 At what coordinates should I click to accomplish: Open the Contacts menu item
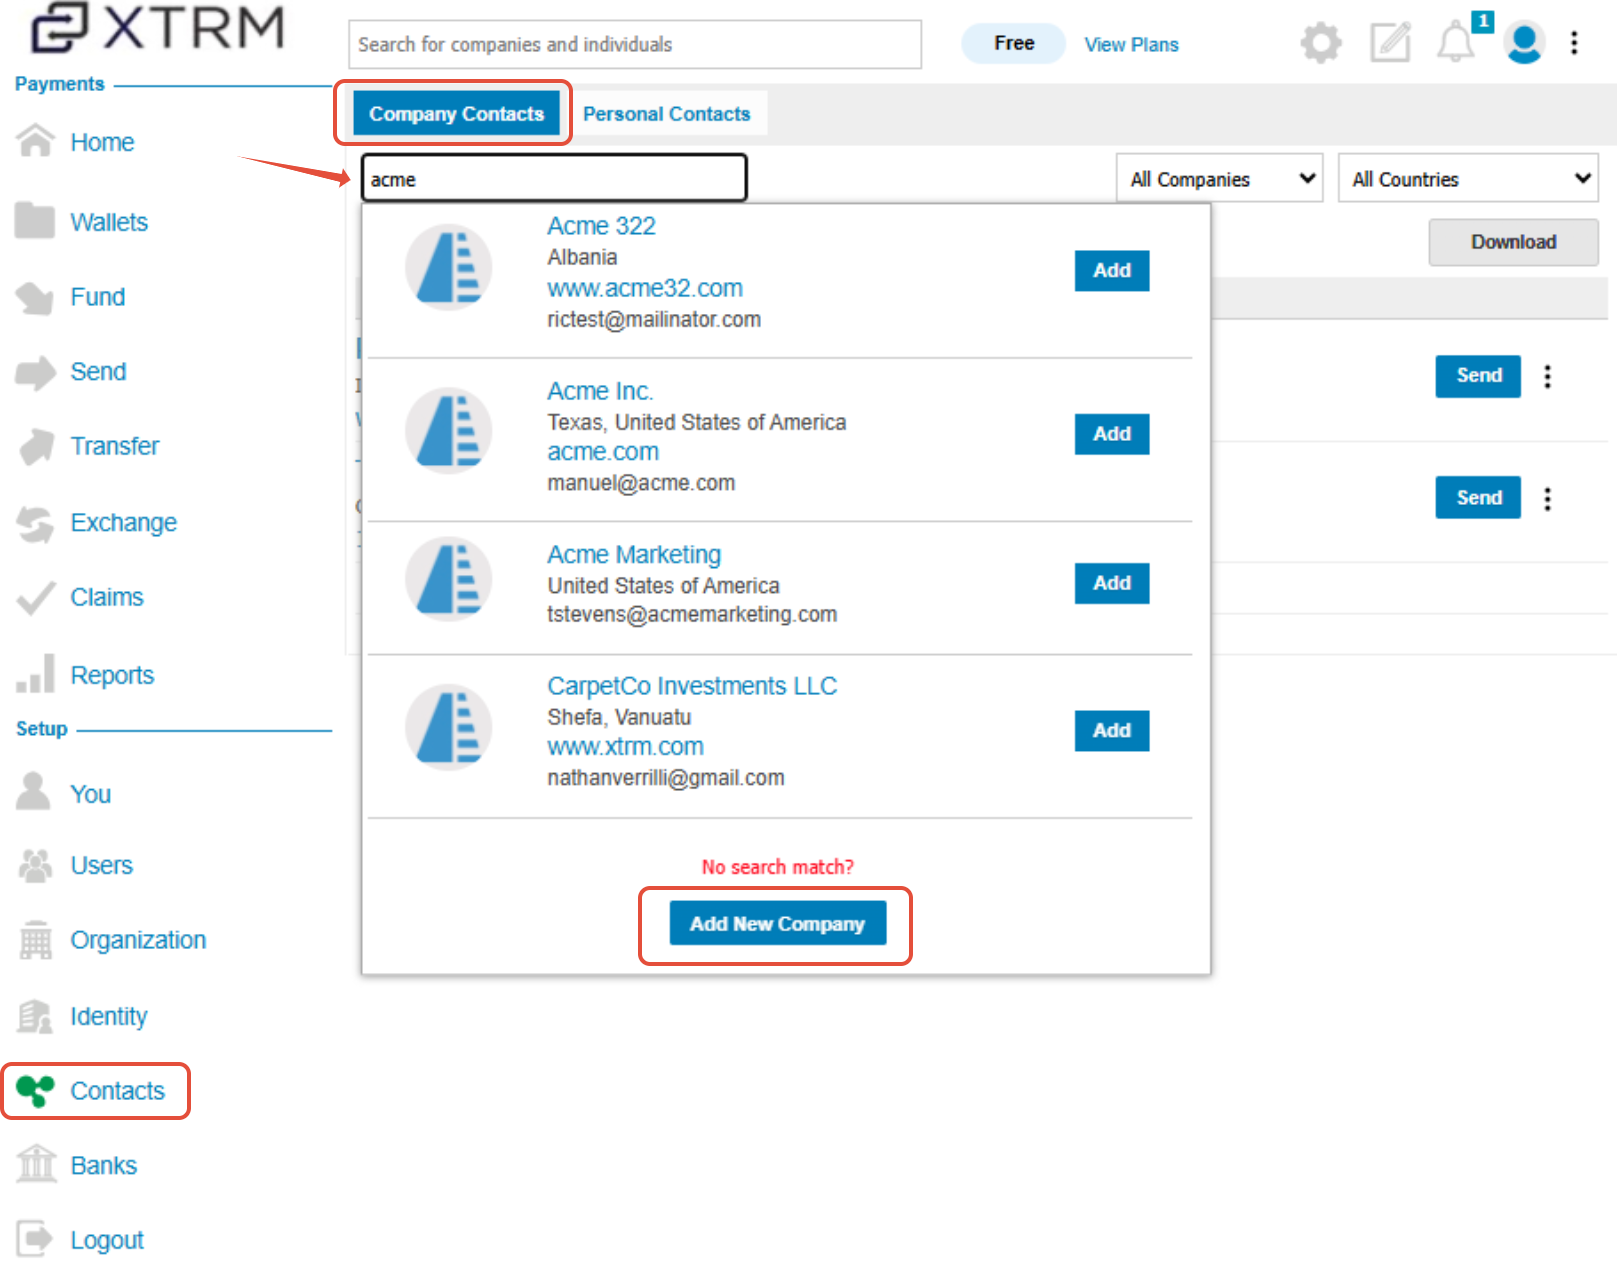tap(117, 1091)
